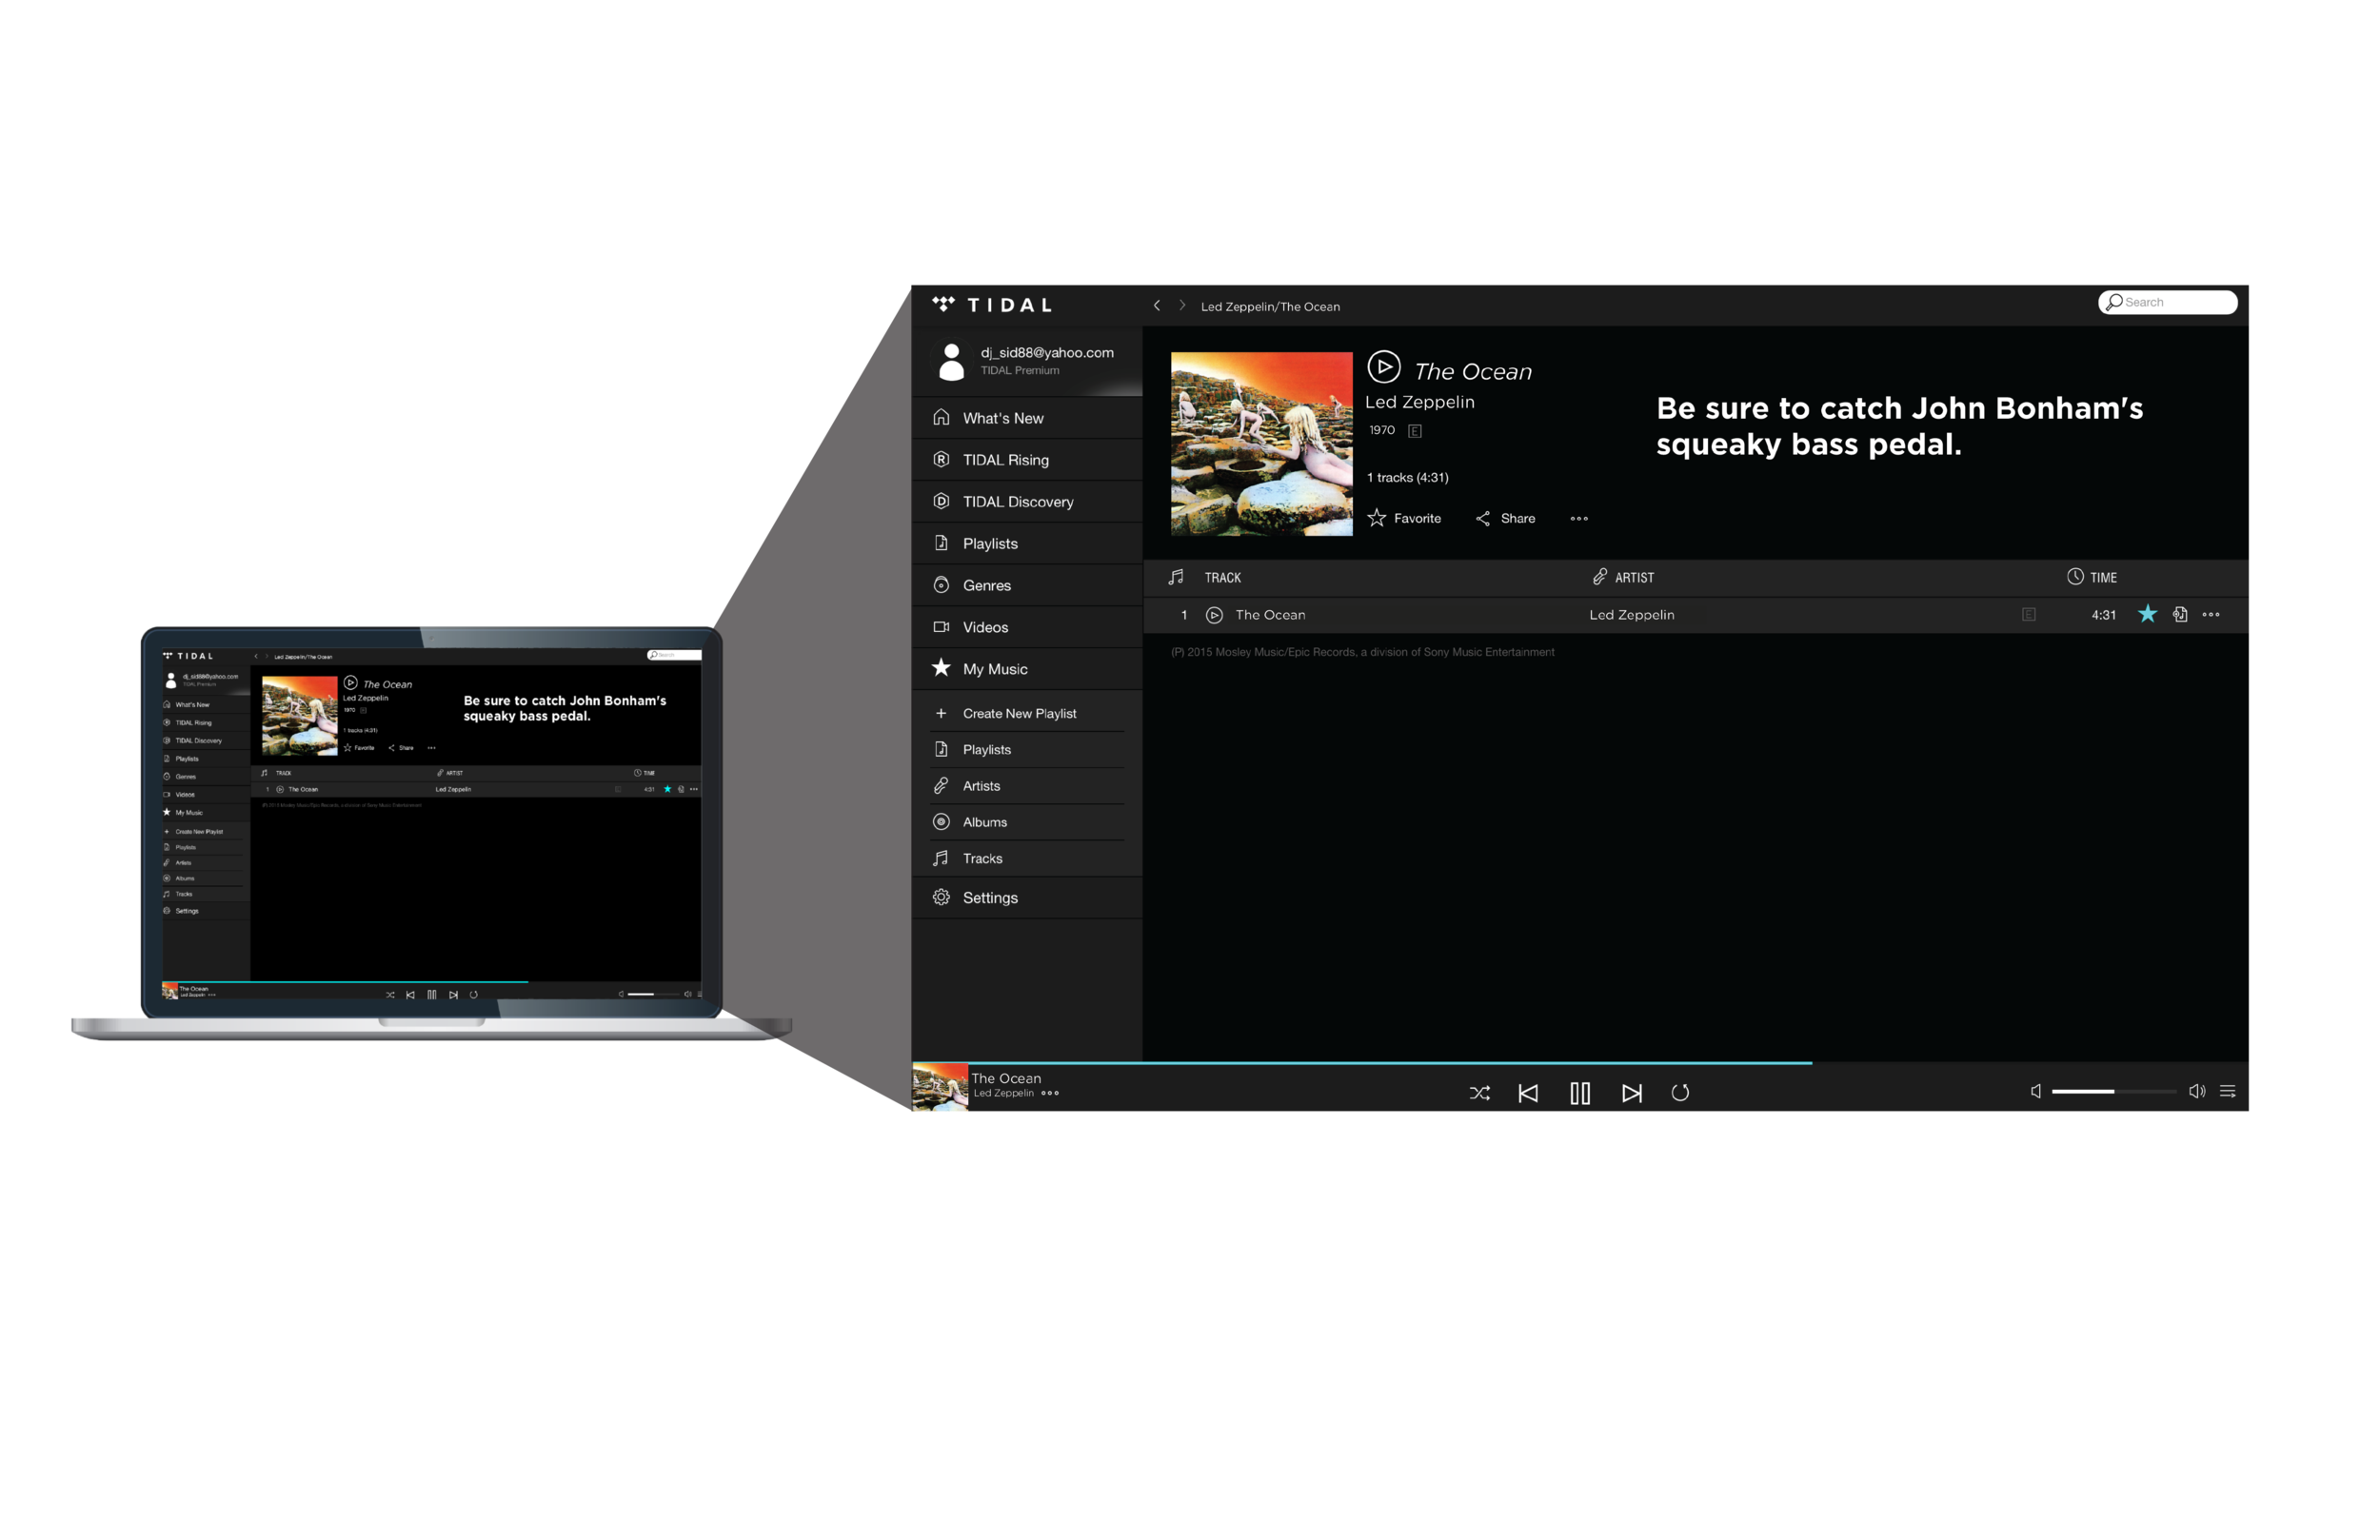Viewport: 2380px width, 1540px height.
Task: Click play icon in track row 1, enlarged view
Action: pyautogui.click(x=1214, y=616)
